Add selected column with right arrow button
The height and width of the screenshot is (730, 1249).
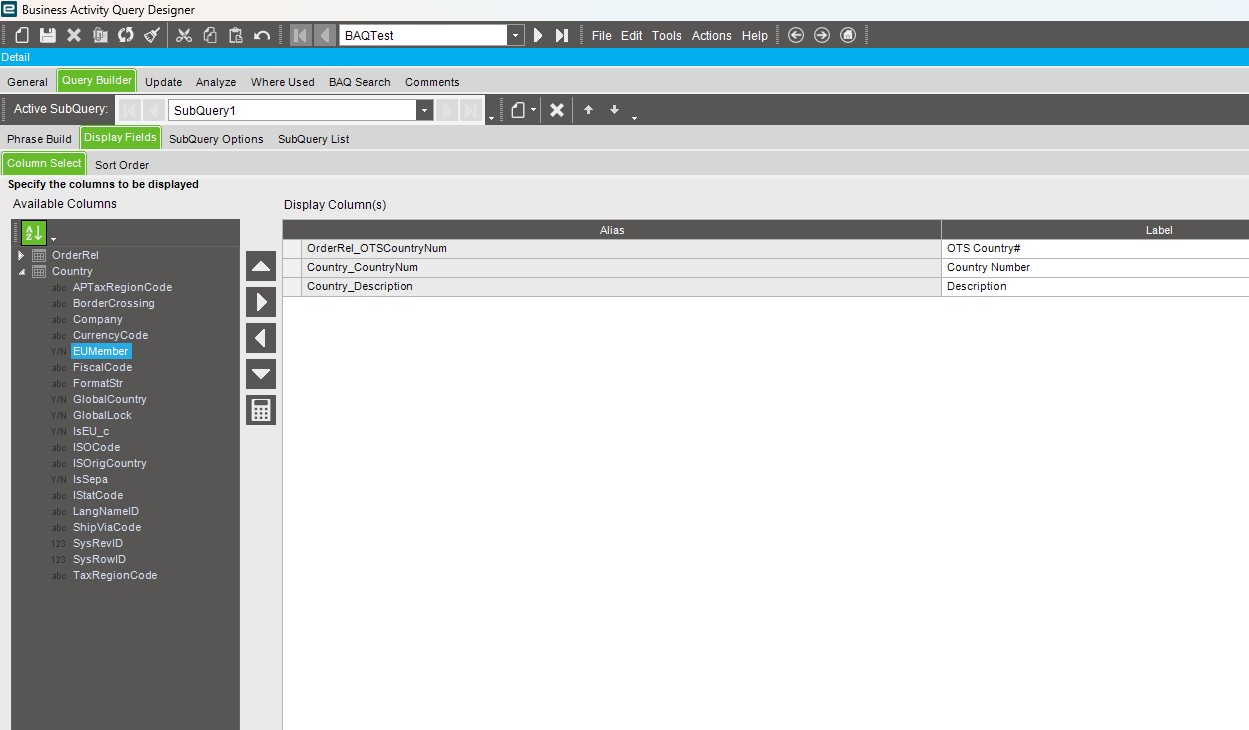(261, 302)
